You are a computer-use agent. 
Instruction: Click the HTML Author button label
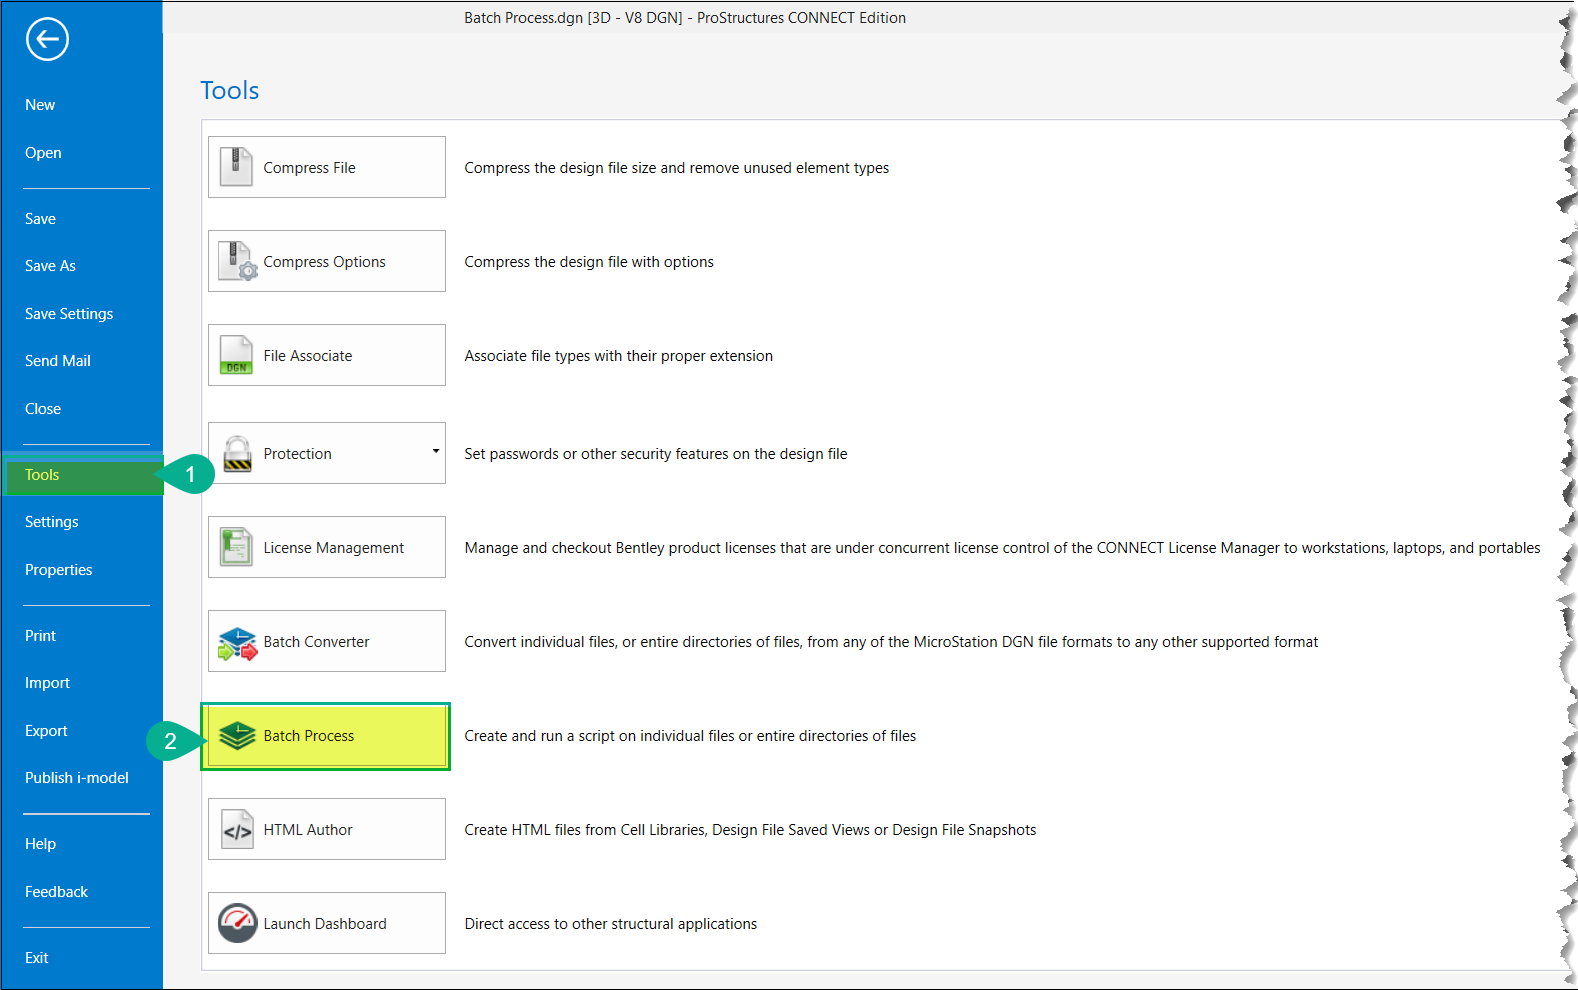point(308,830)
